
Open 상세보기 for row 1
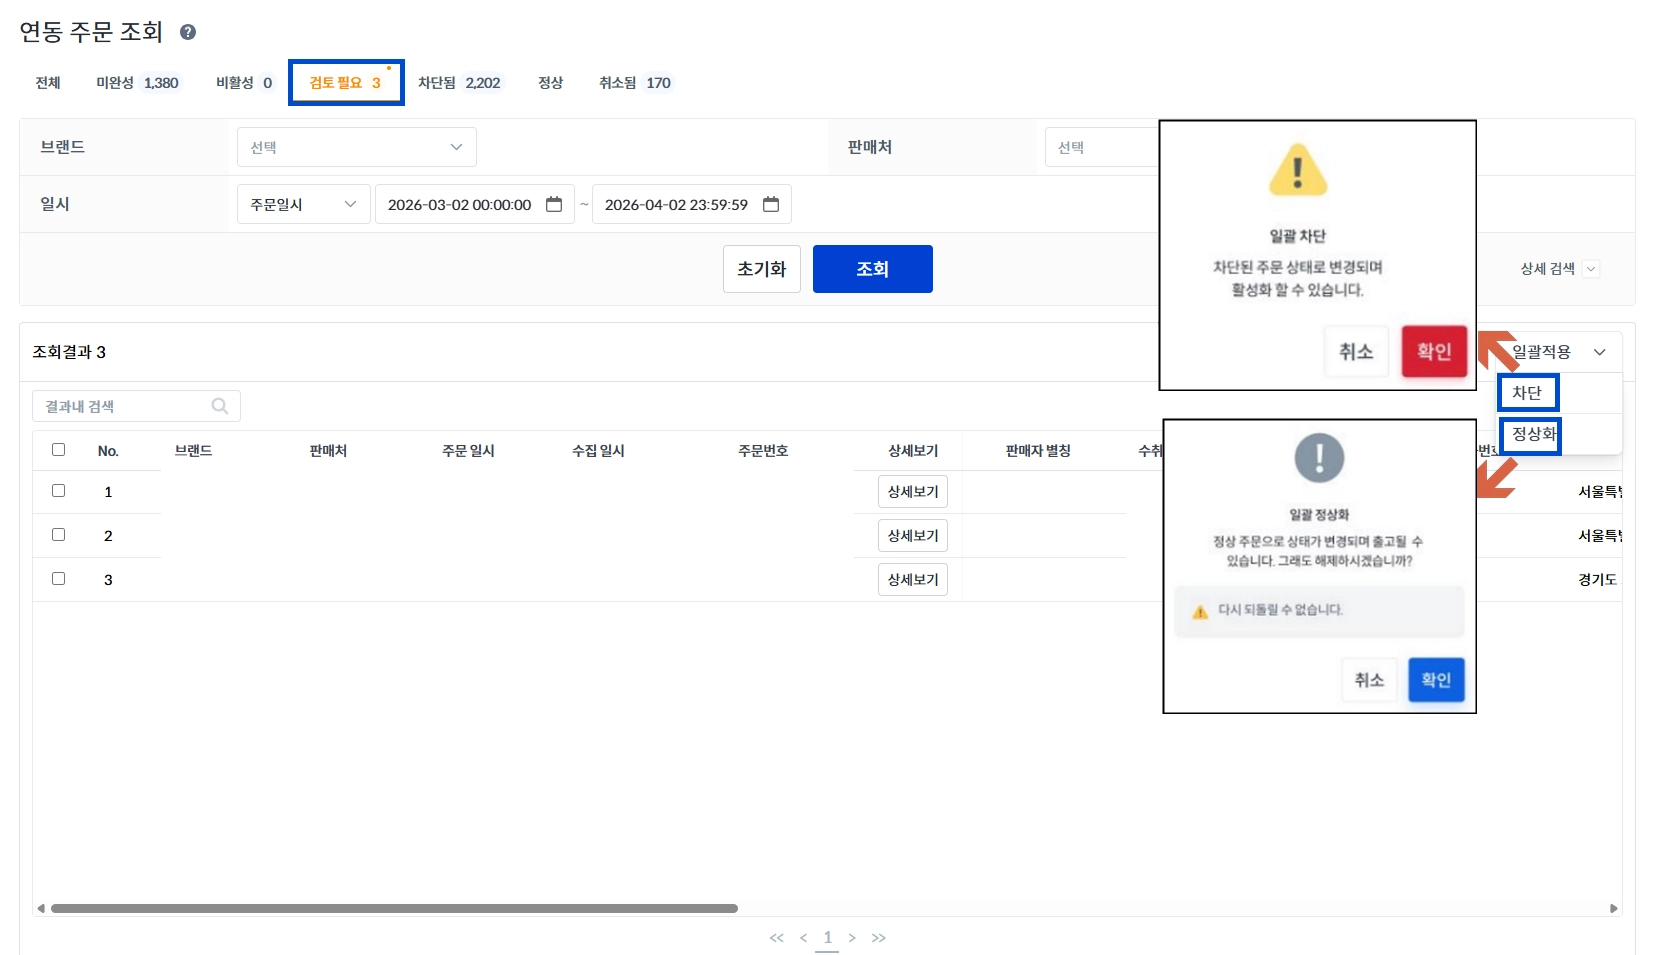click(913, 492)
